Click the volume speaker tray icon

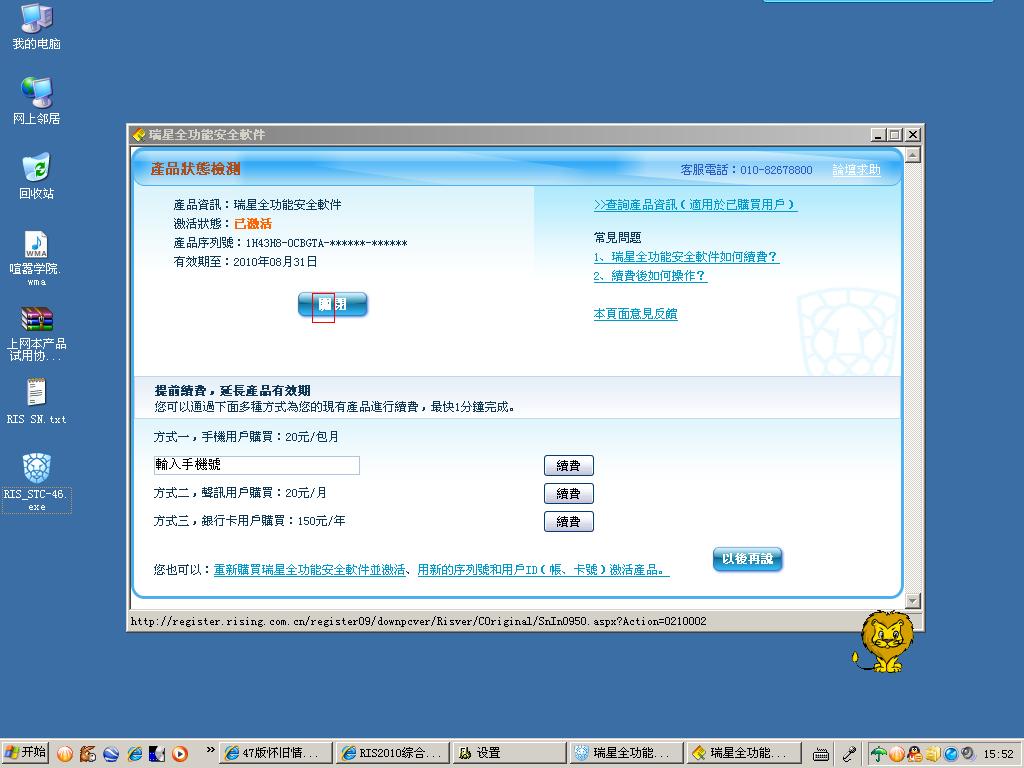[967, 754]
